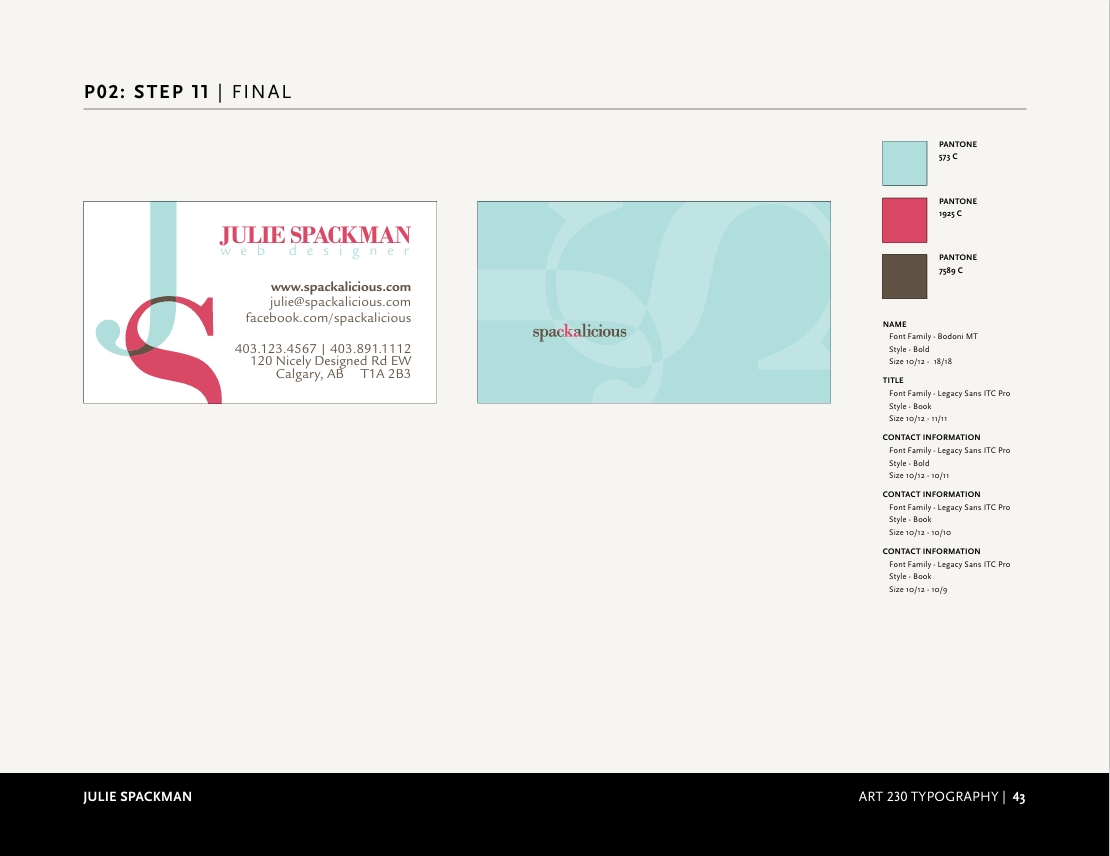
Task: Click 'Size 10/12 - 10/10' line
Action: pyautogui.click(x=920, y=532)
